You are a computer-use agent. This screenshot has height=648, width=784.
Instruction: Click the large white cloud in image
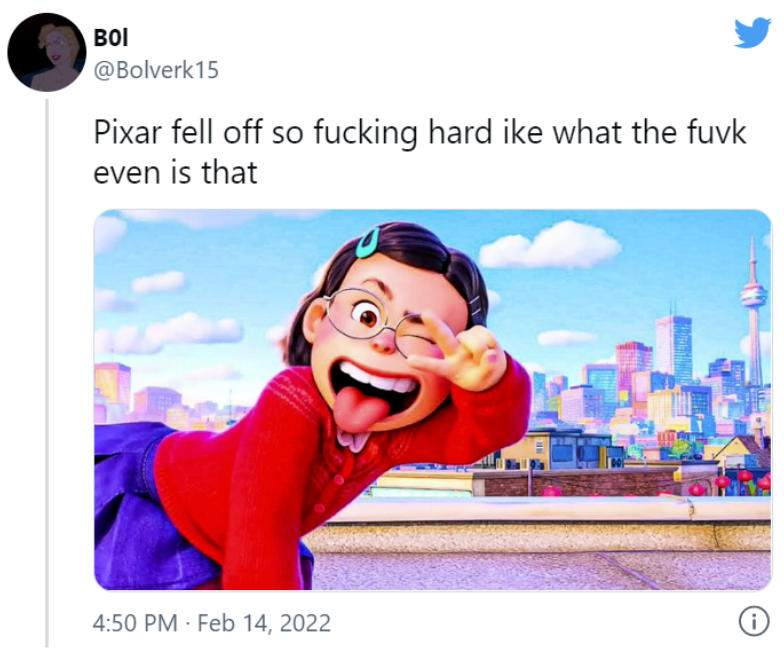[x=550, y=245]
